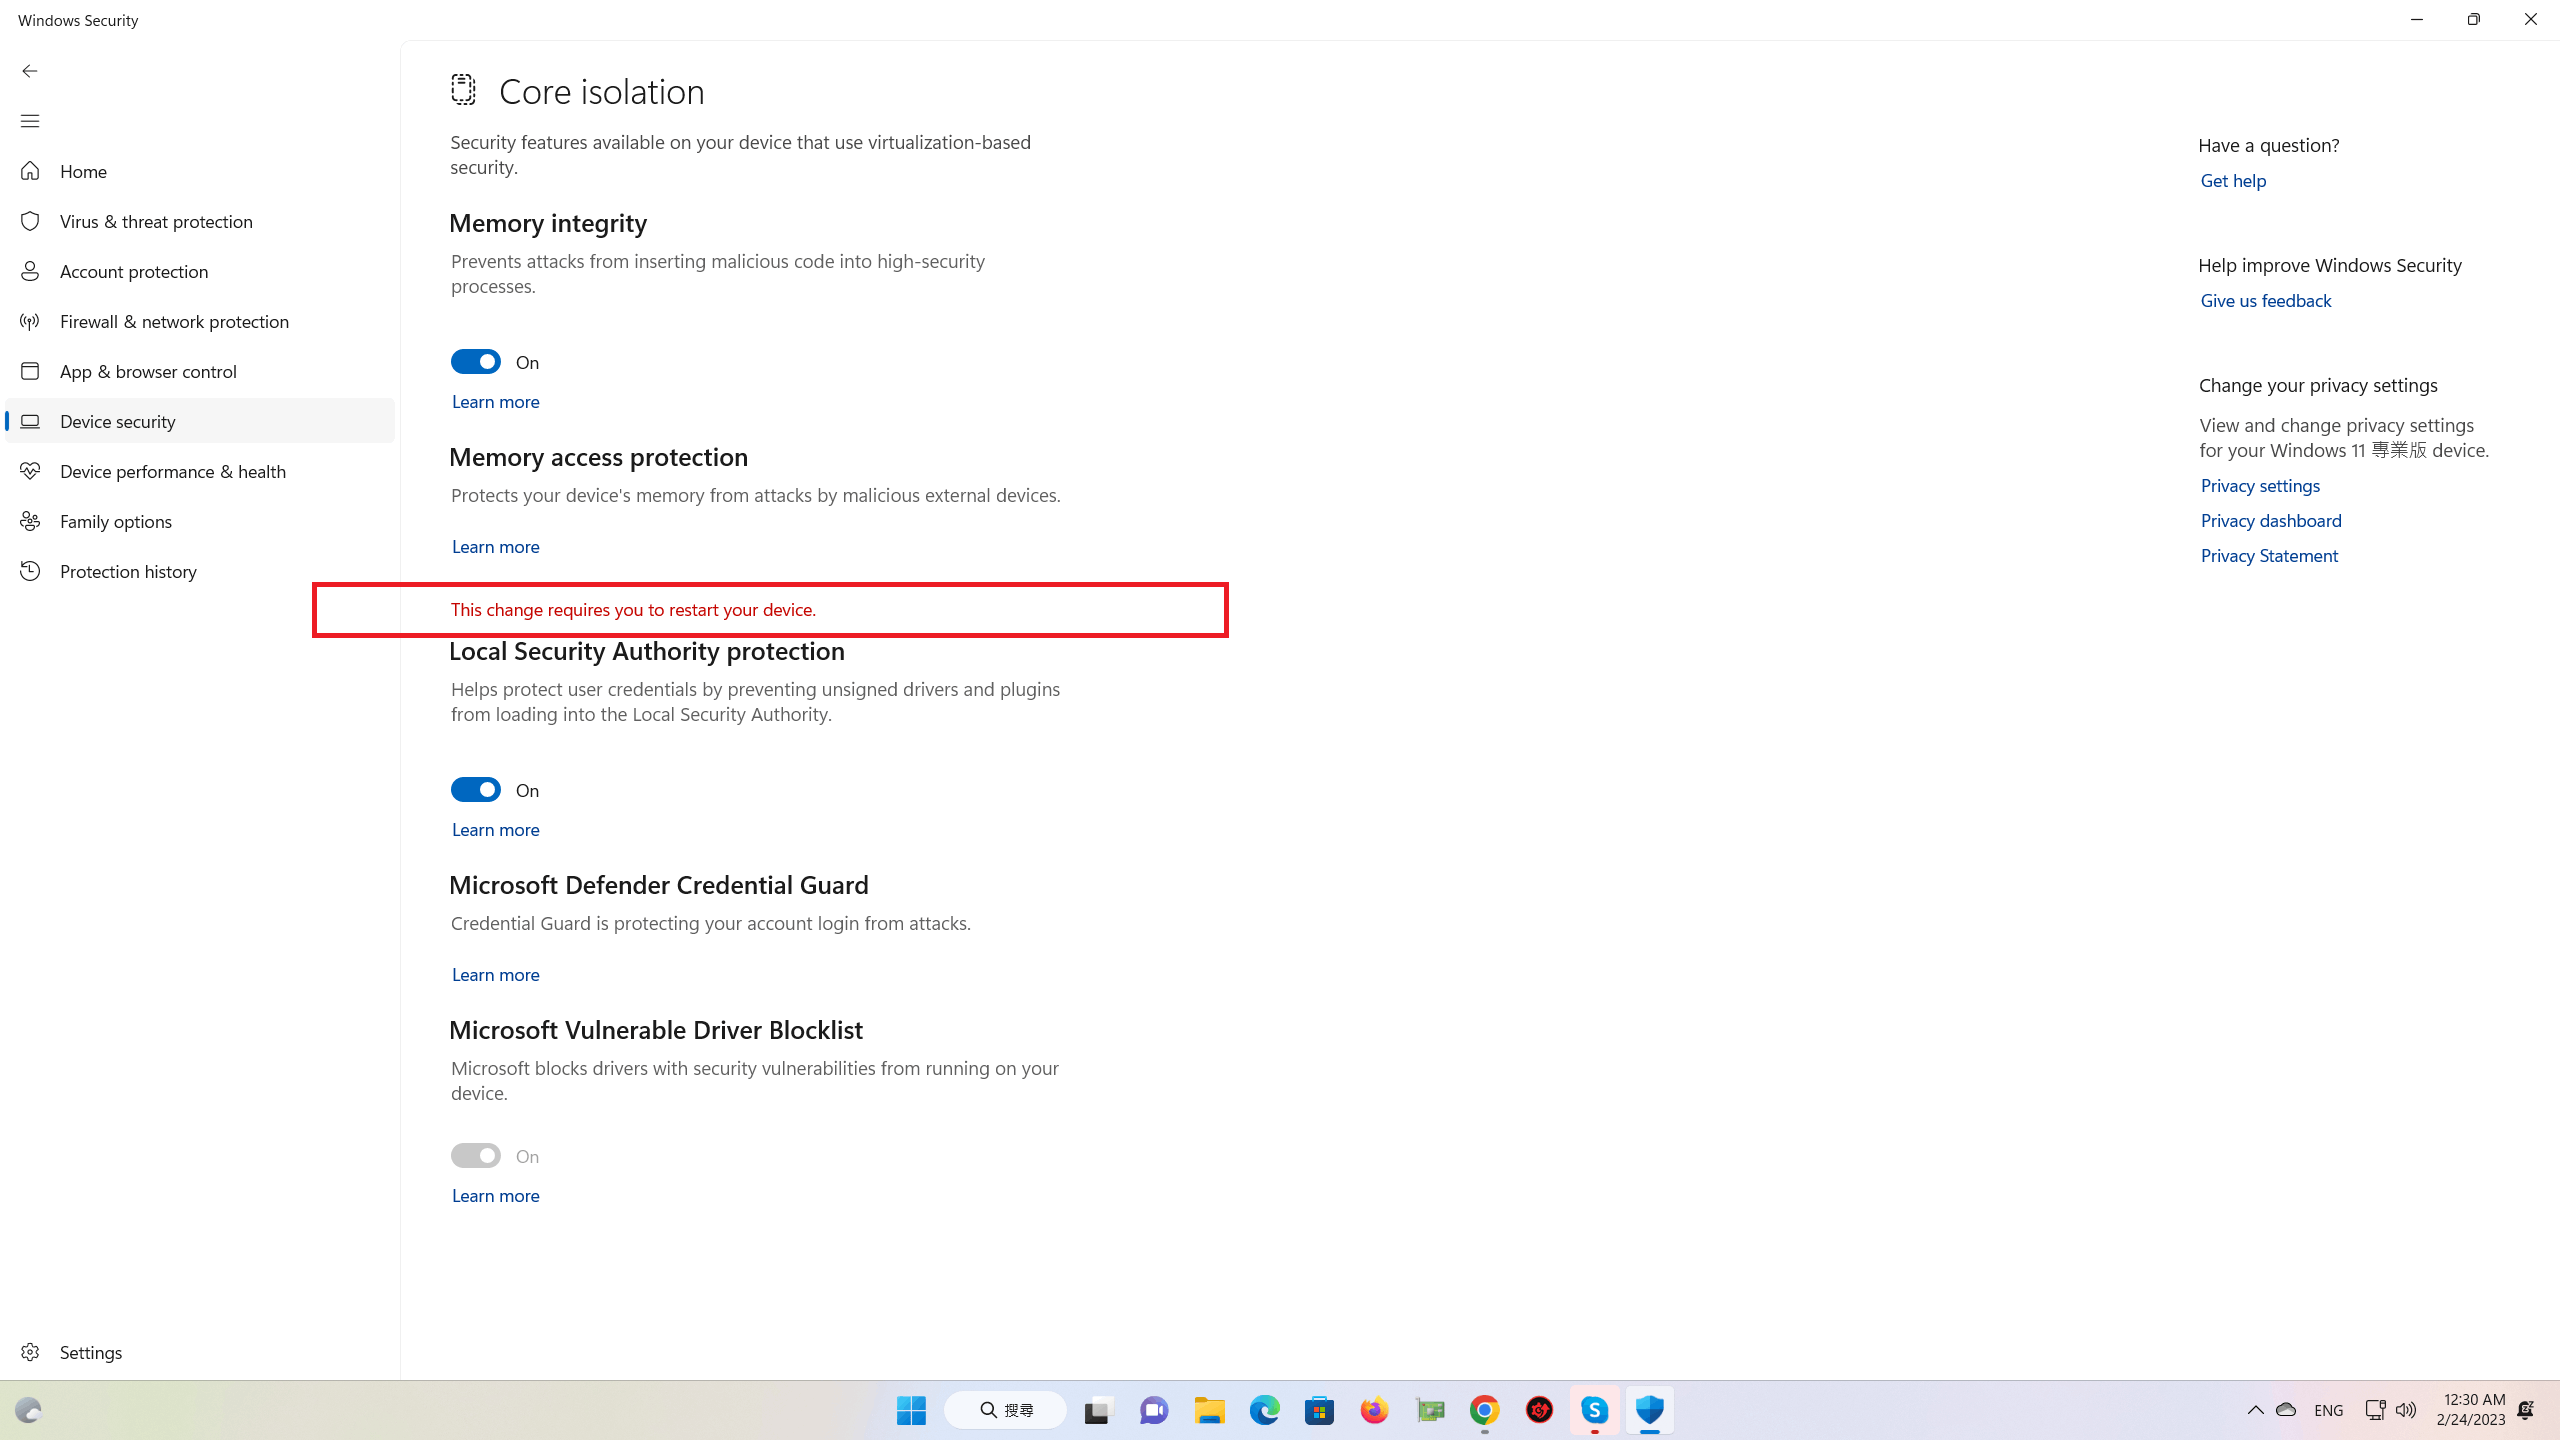This screenshot has width=2560, height=1440.
Task: Toggle Memory integrity switch off
Action: (475, 362)
